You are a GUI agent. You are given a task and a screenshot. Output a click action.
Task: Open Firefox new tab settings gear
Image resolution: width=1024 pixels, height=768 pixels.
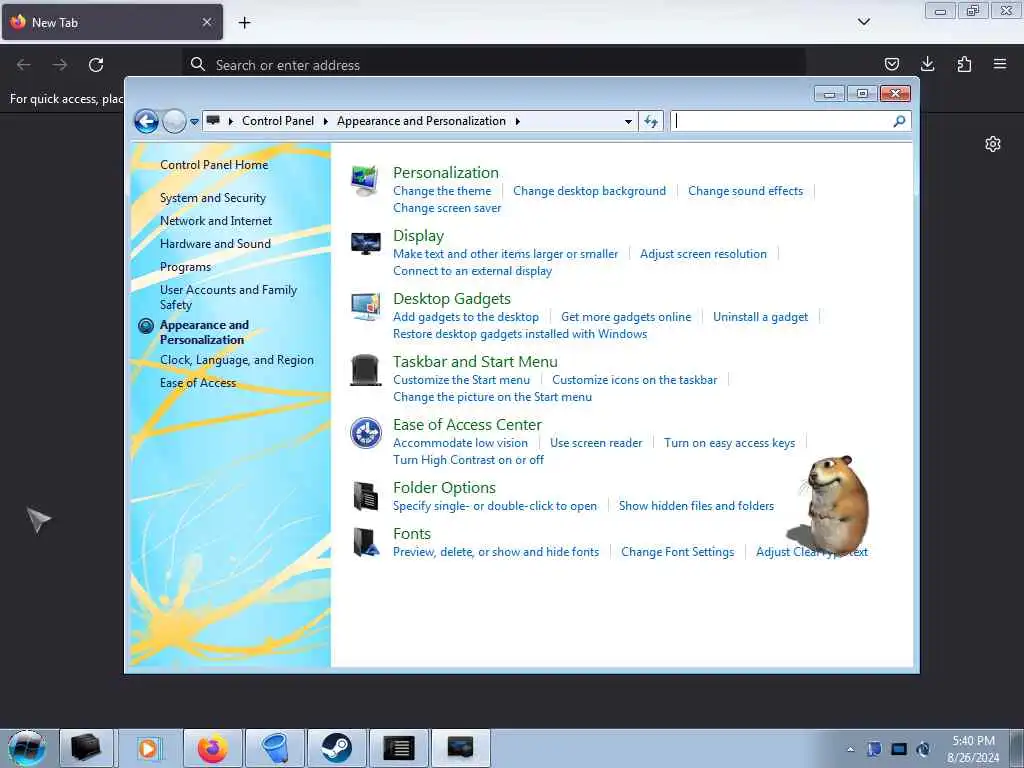click(993, 144)
